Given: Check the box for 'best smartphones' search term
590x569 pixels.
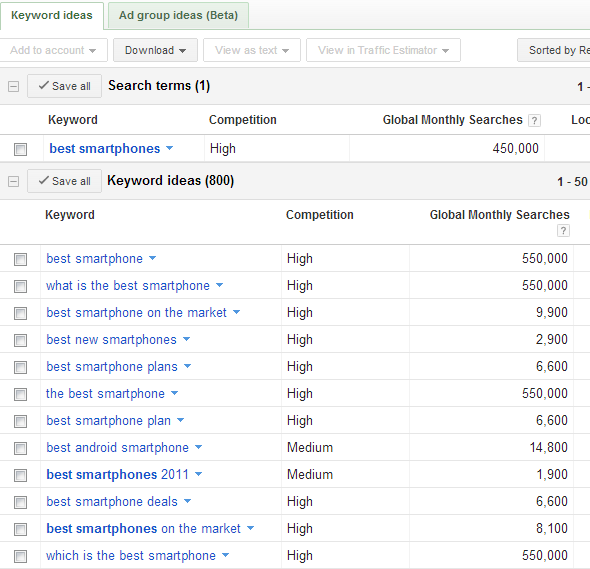Looking at the screenshot, I should [x=20, y=149].
